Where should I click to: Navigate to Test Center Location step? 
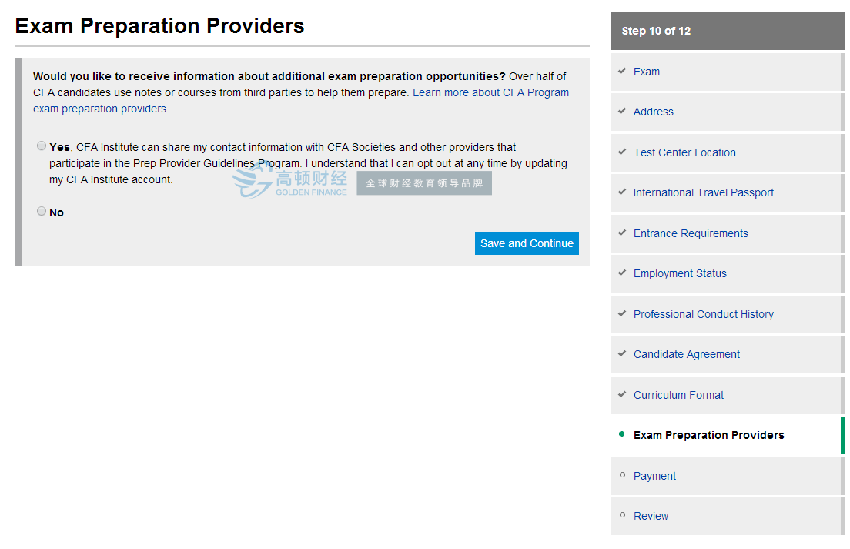click(x=684, y=153)
